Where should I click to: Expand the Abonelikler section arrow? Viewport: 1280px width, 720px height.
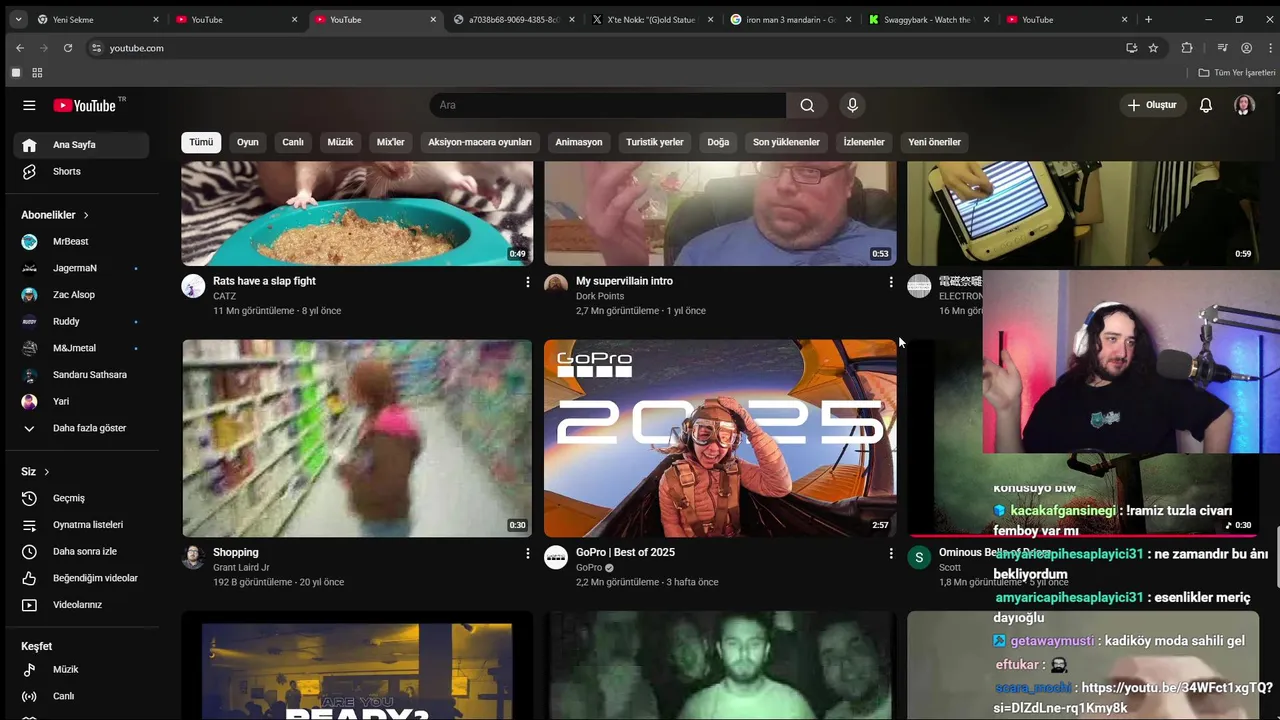86,215
